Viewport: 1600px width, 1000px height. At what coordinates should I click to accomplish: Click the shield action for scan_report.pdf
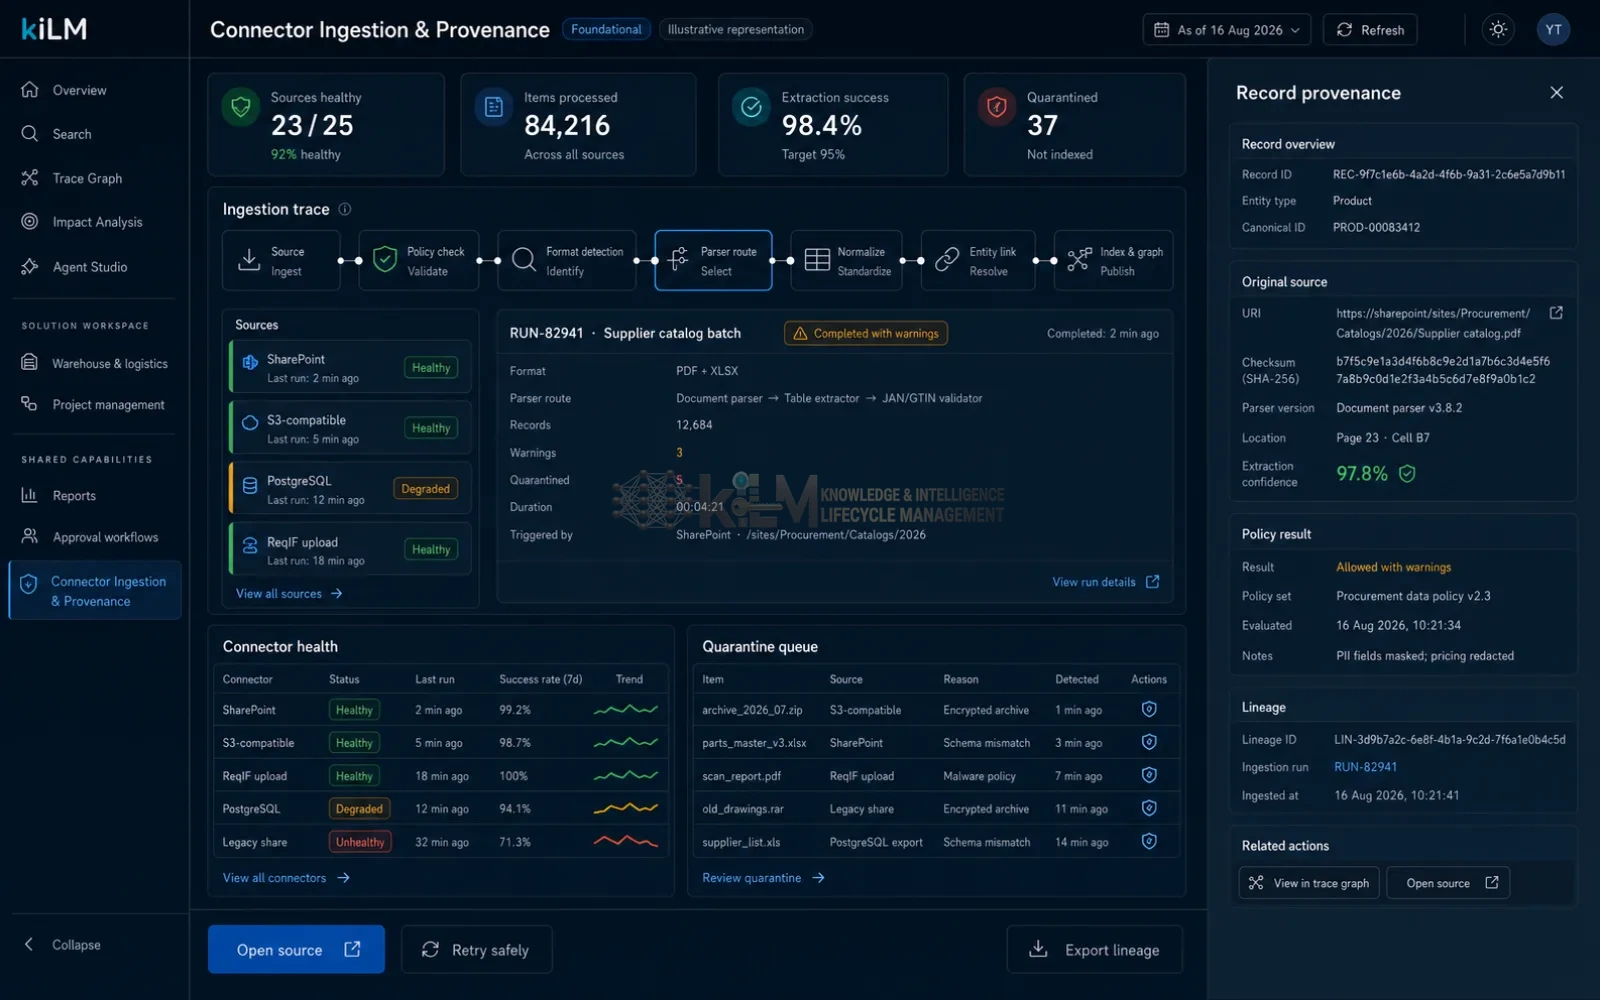(1149, 775)
